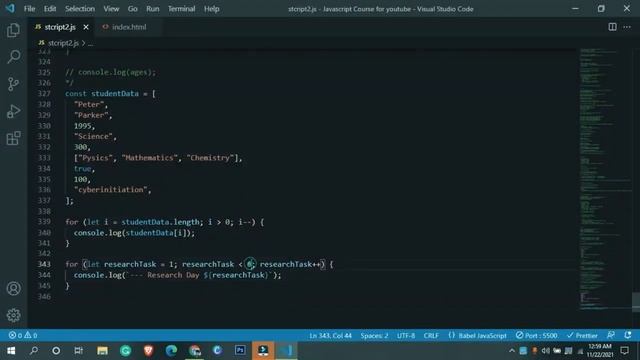The image size is (640, 360).
Task: Change file encoding UTF-8
Action: [x=406, y=336]
